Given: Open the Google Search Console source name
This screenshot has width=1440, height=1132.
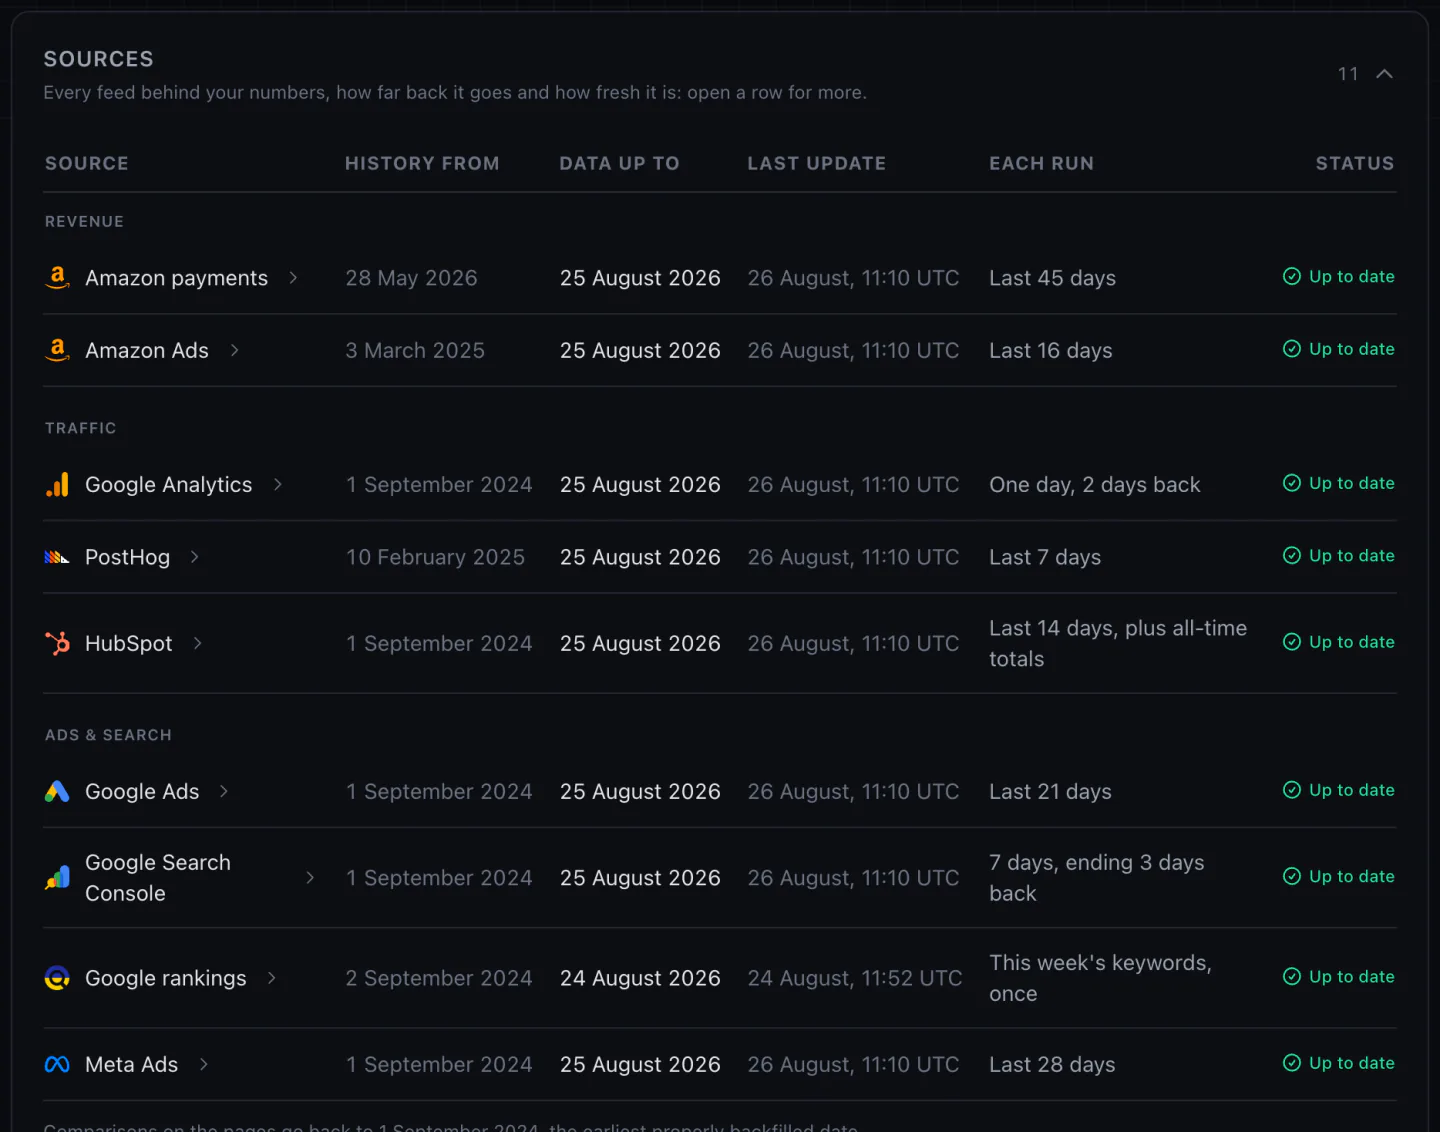Looking at the screenshot, I should (158, 878).
